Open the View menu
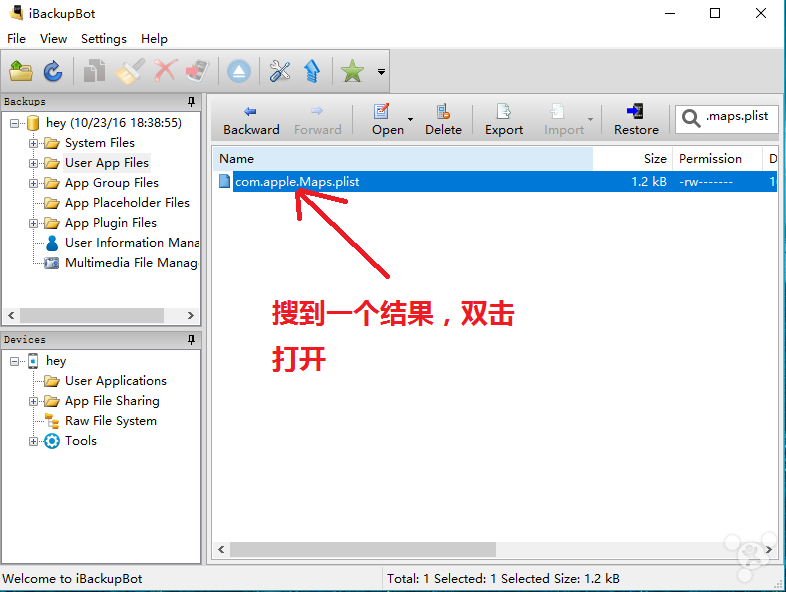This screenshot has height=592, width=786. coord(53,39)
